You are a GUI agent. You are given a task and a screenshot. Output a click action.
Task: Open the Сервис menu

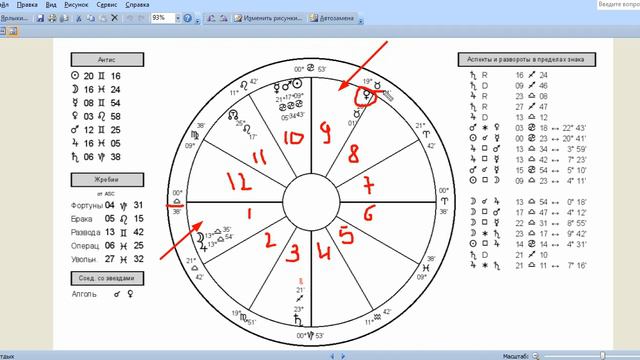click(x=107, y=5)
